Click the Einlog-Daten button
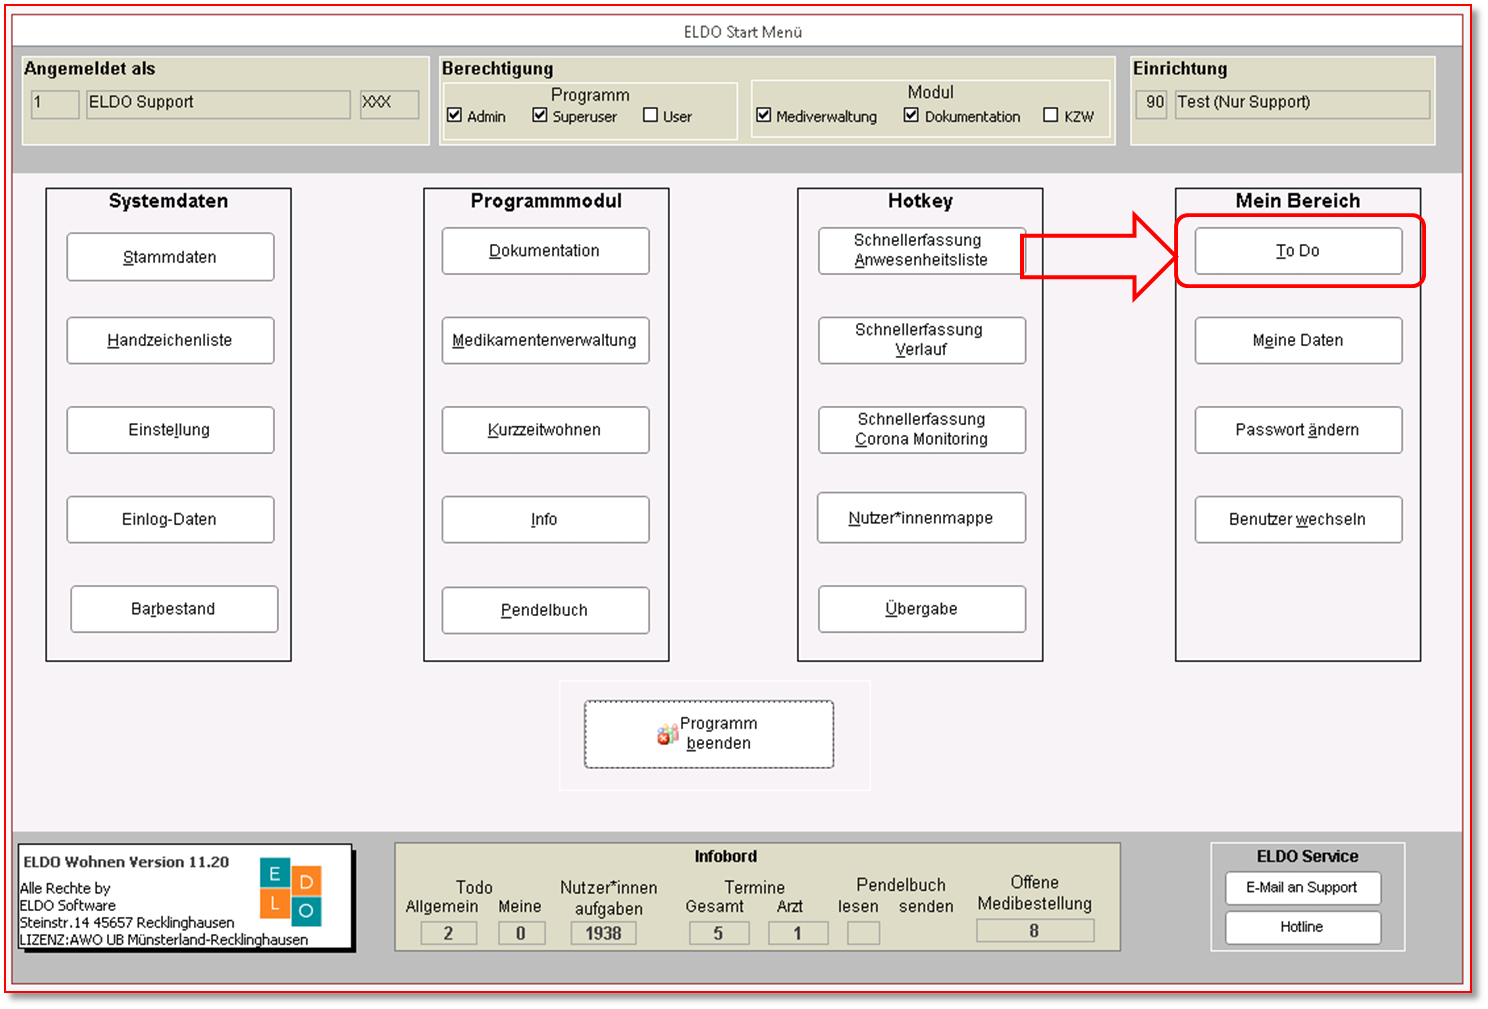Viewport: 1488px width, 1009px height. (170, 519)
